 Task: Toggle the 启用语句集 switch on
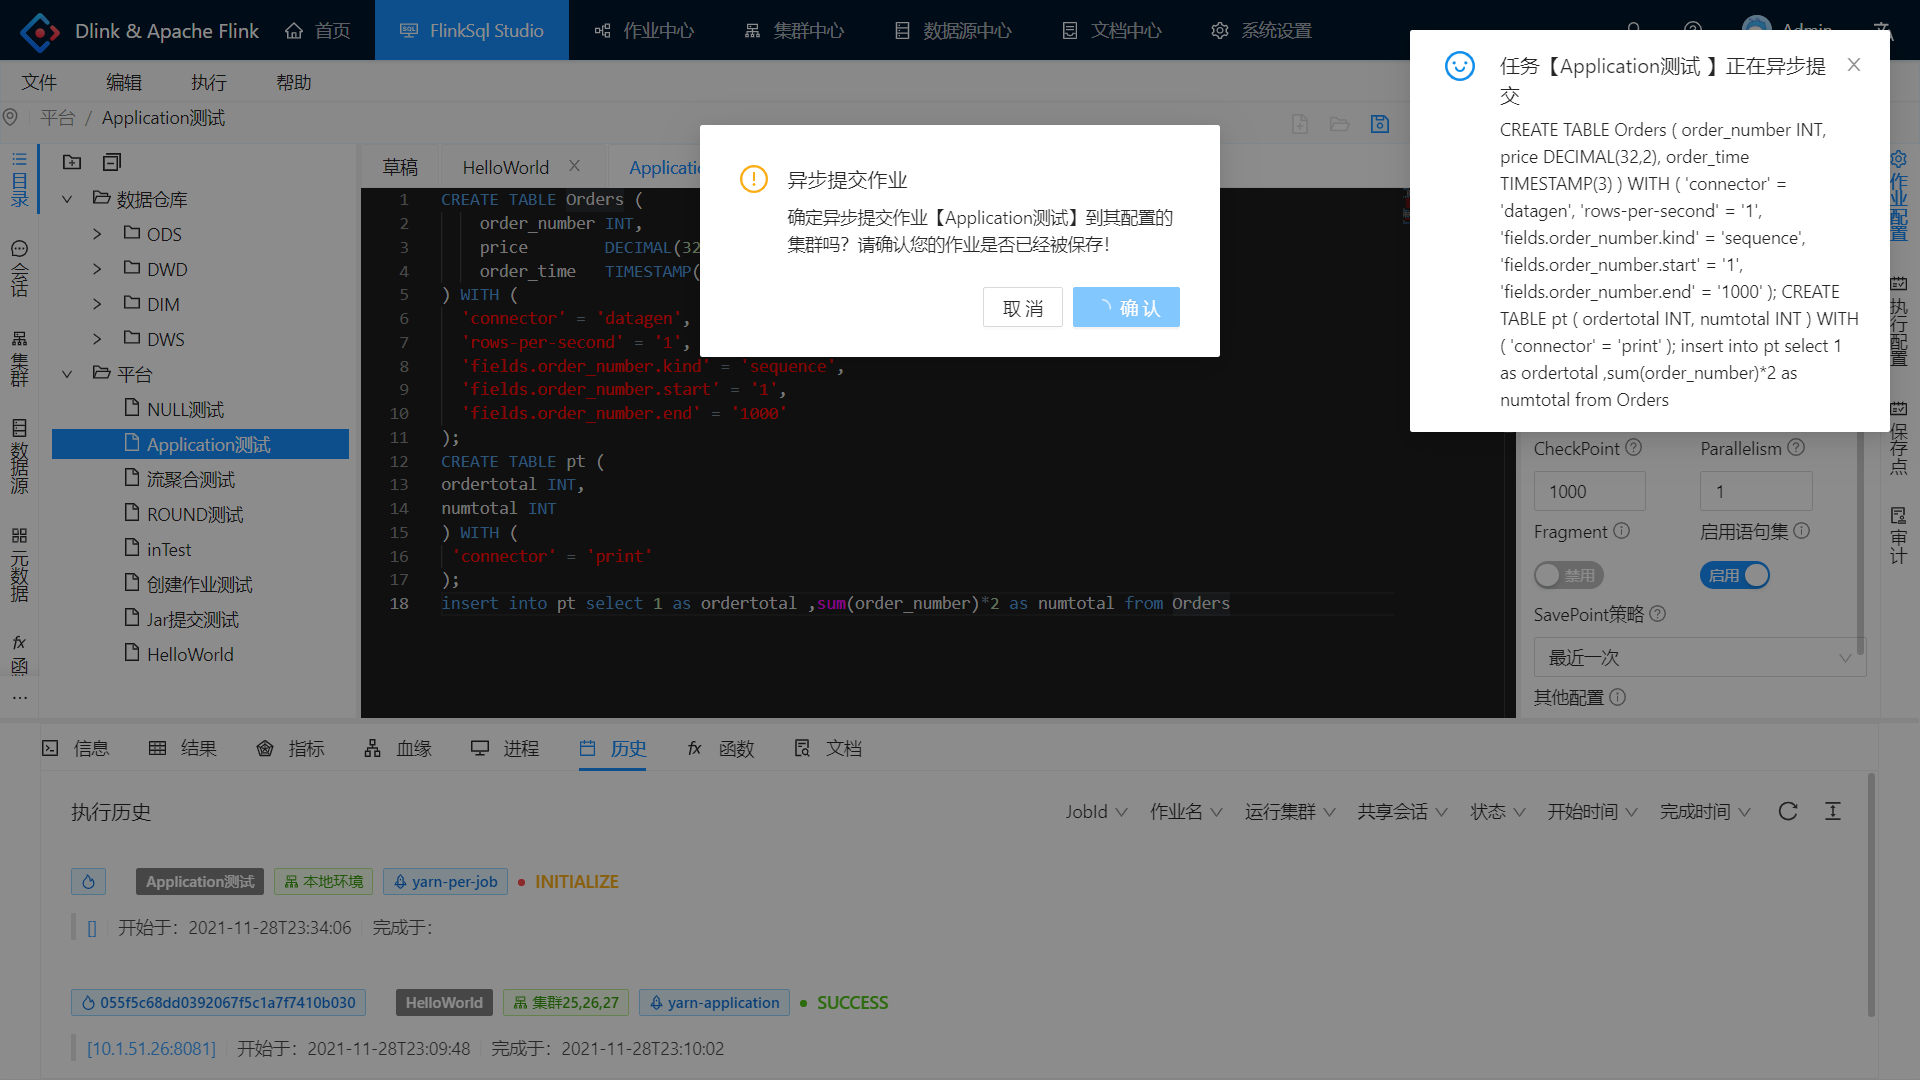pyautogui.click(x=1734, y=574)
